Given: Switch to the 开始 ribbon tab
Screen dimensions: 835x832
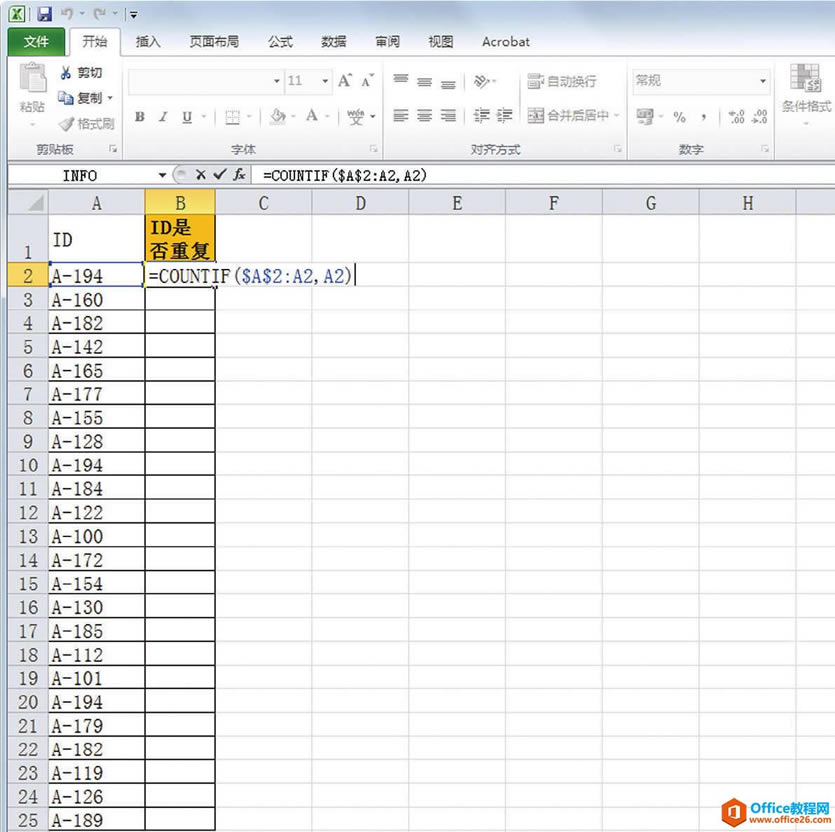Looking at the screenshot, I should pos(94,42).
